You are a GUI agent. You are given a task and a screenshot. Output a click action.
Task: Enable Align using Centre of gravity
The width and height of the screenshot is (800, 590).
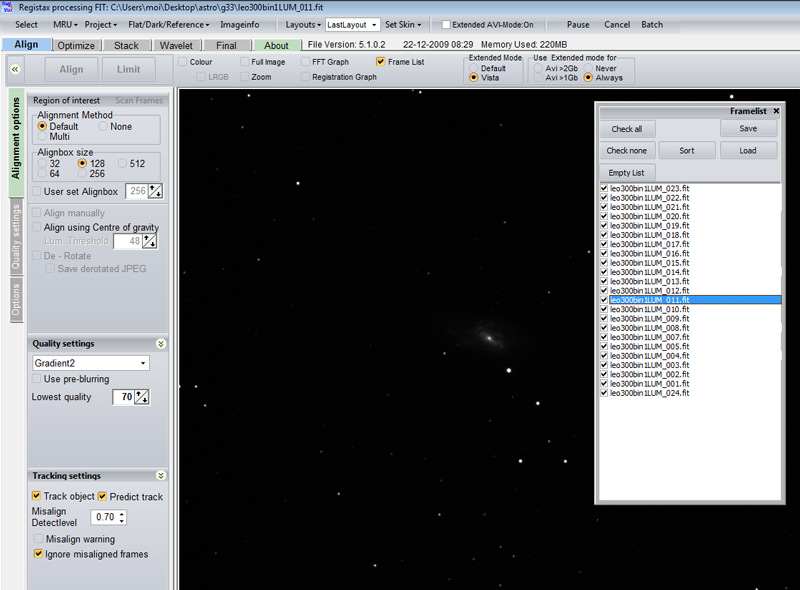click(37, 227)
